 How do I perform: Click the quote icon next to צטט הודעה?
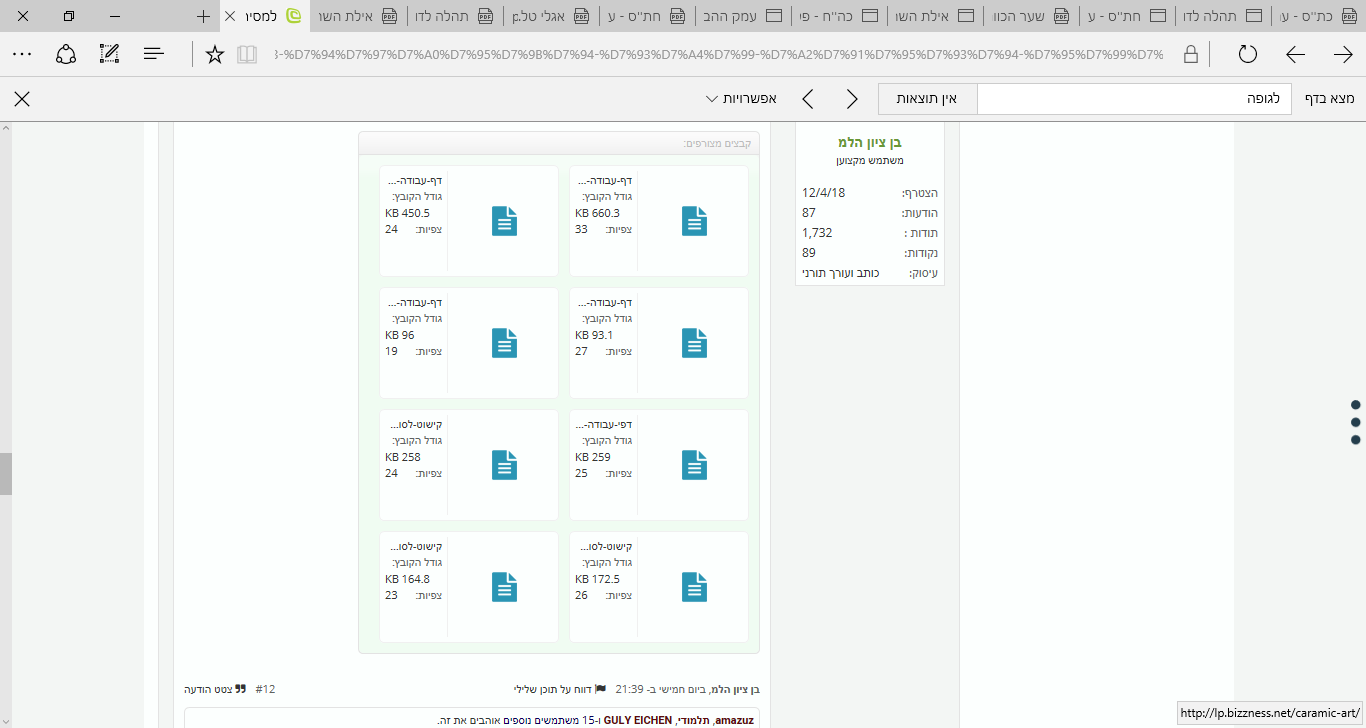click(x=240, y=689)
